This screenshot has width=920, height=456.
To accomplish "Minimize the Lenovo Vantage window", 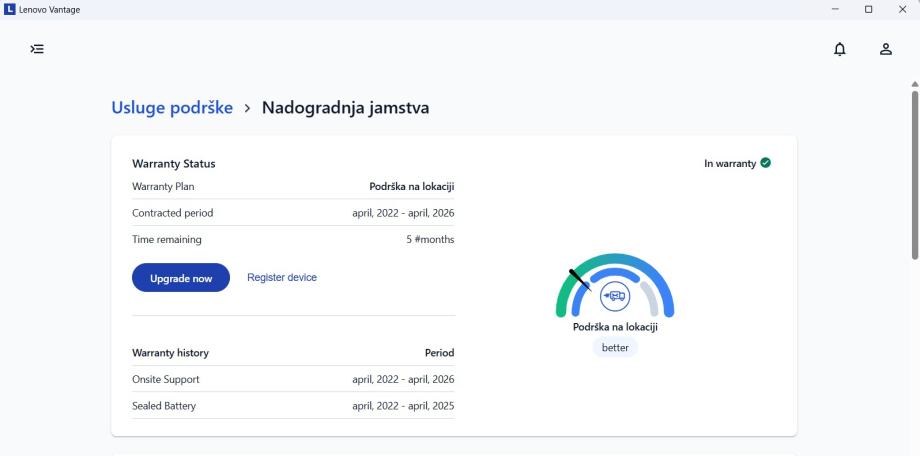I will tap(835, 9).
